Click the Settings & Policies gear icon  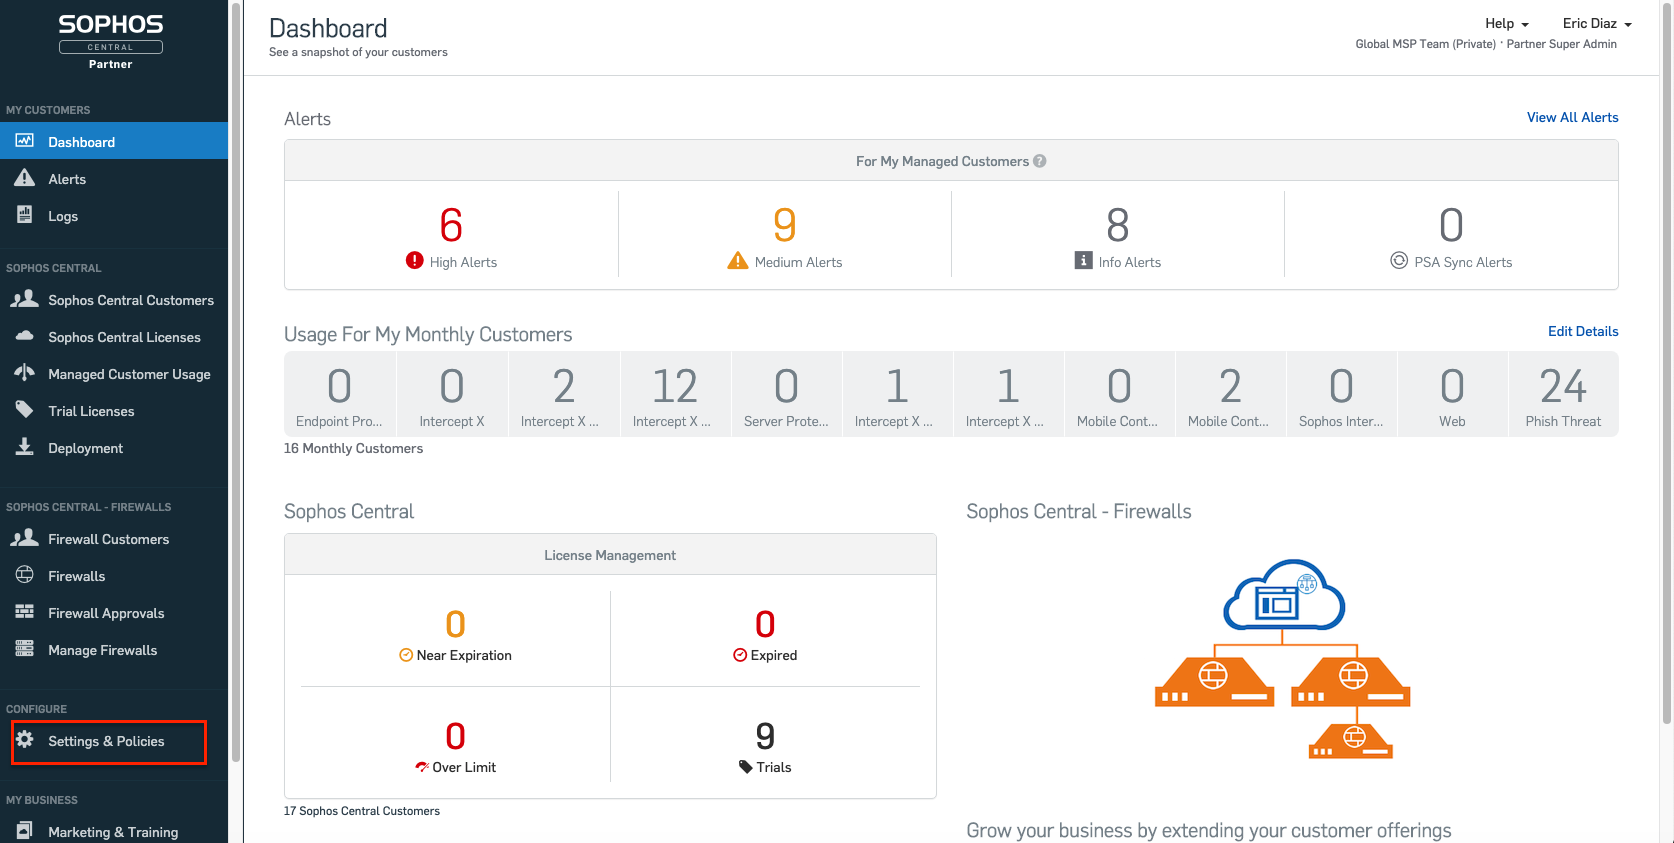coord(25,740)
